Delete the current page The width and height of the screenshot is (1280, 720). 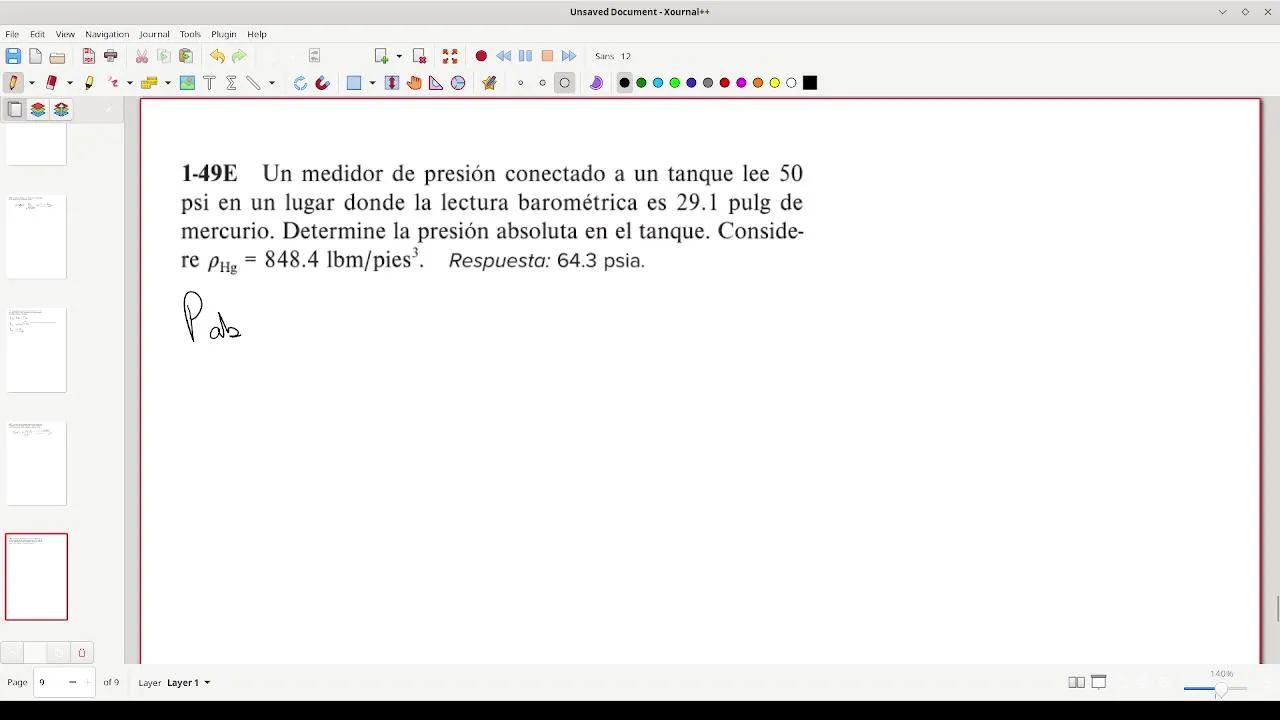[x=420, y=56]
